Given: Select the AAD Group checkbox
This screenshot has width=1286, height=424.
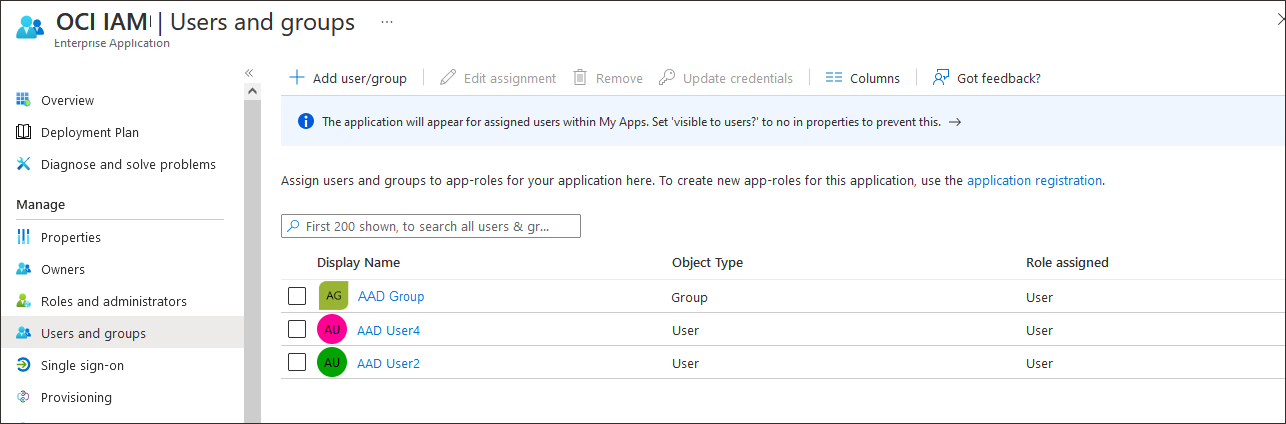Looking at the screenshot, I should click(297, 296).
